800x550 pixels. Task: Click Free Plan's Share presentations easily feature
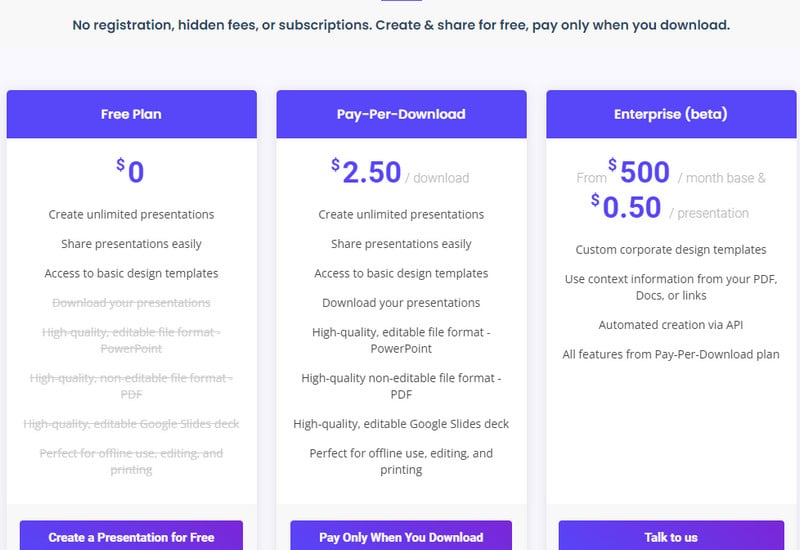pyautogui.click(x=131, y=244)
